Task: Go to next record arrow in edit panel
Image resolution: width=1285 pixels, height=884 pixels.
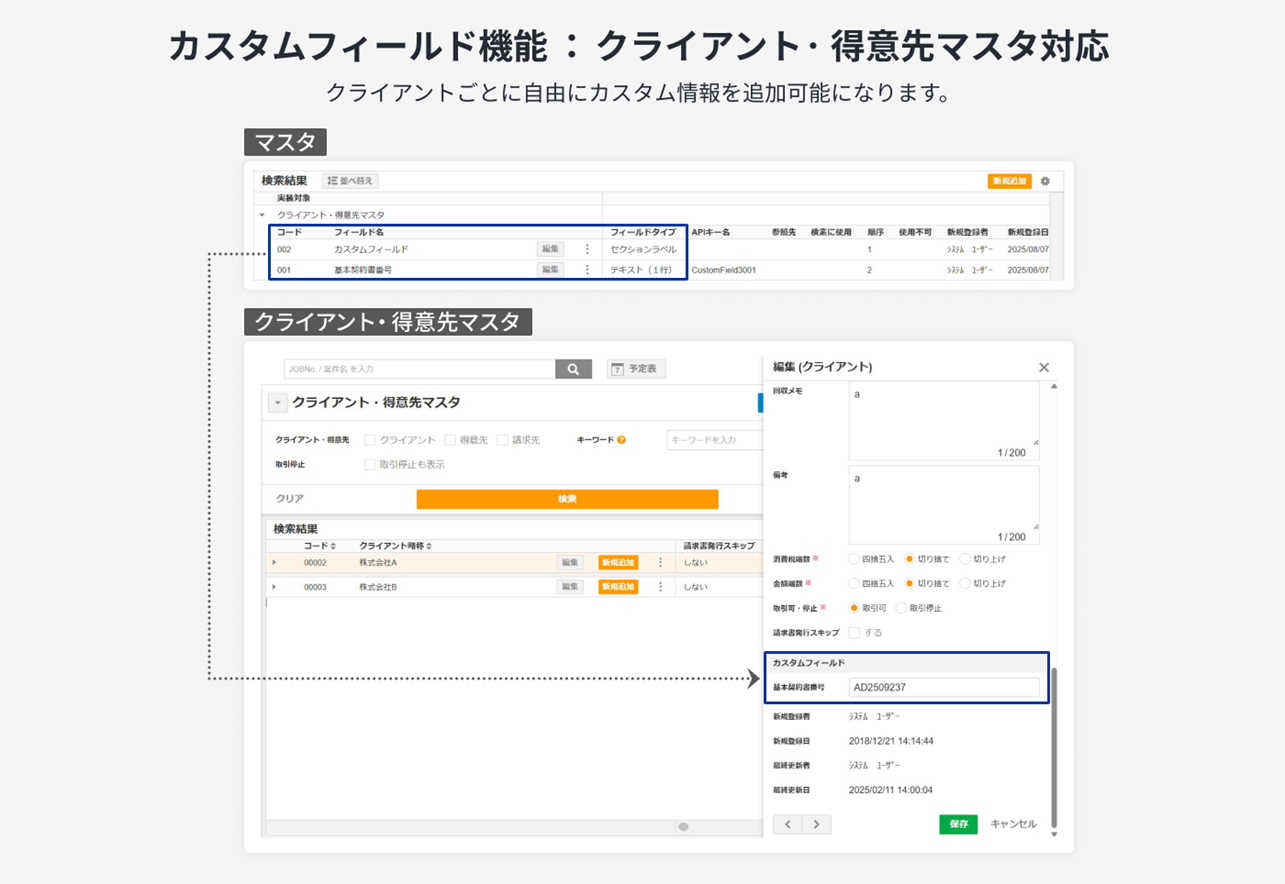Action: [x=816, y=824]
